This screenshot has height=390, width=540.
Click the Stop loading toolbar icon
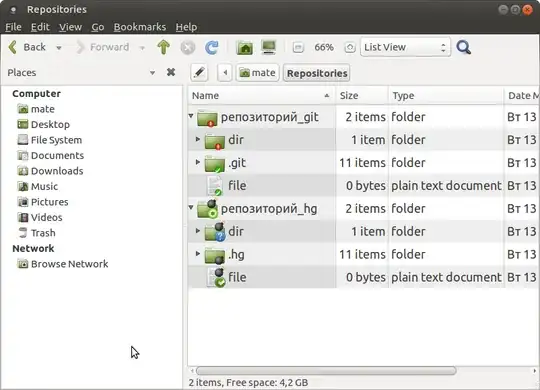click(x=188, y=47)
